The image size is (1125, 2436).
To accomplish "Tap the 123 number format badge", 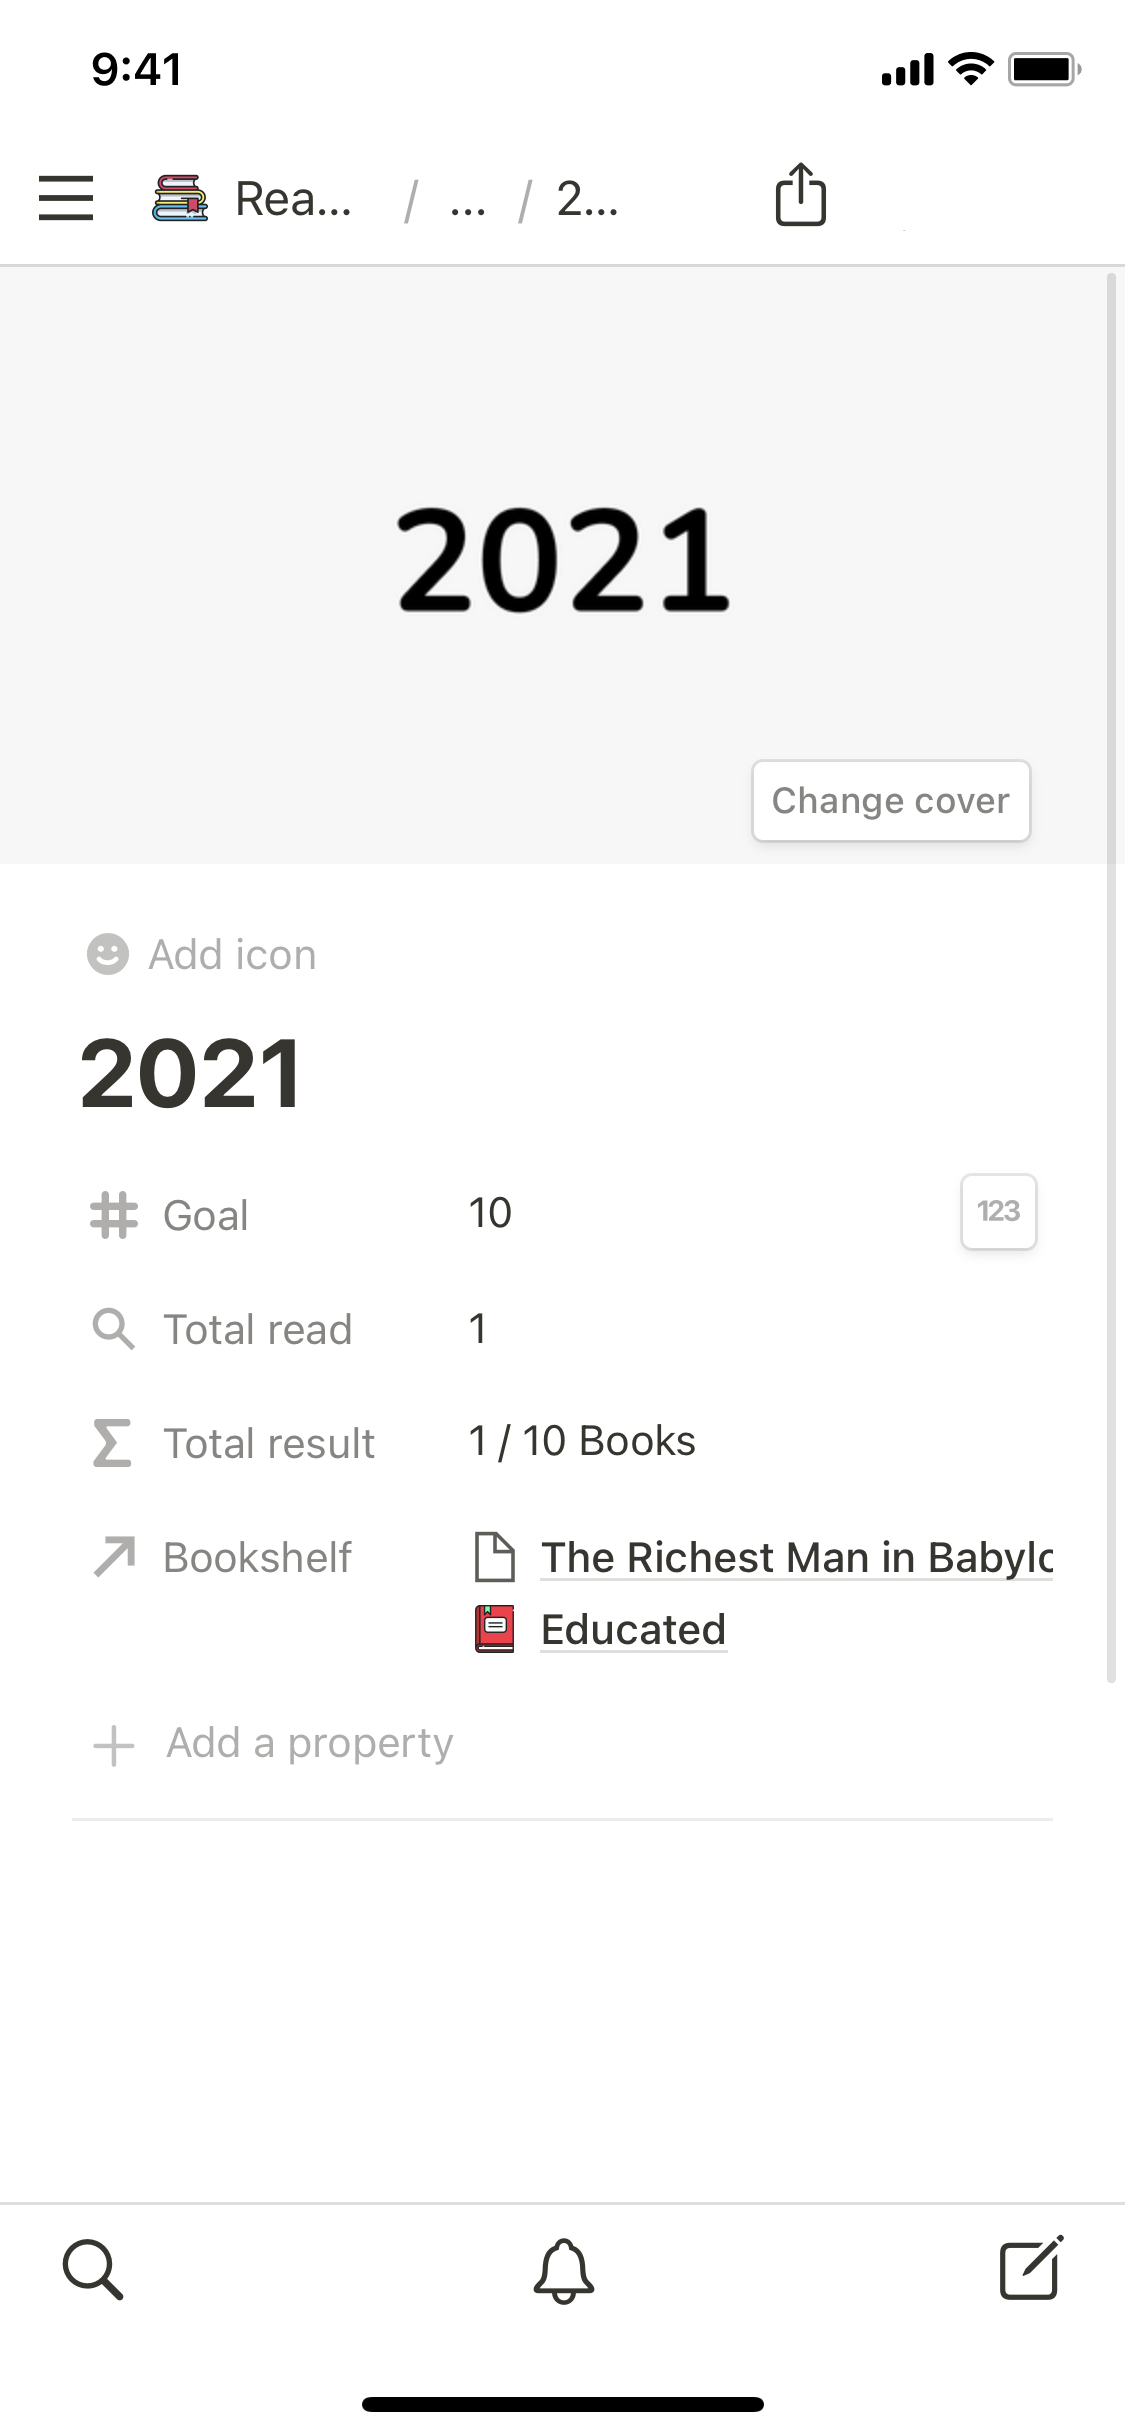I will coord(998,1211).
